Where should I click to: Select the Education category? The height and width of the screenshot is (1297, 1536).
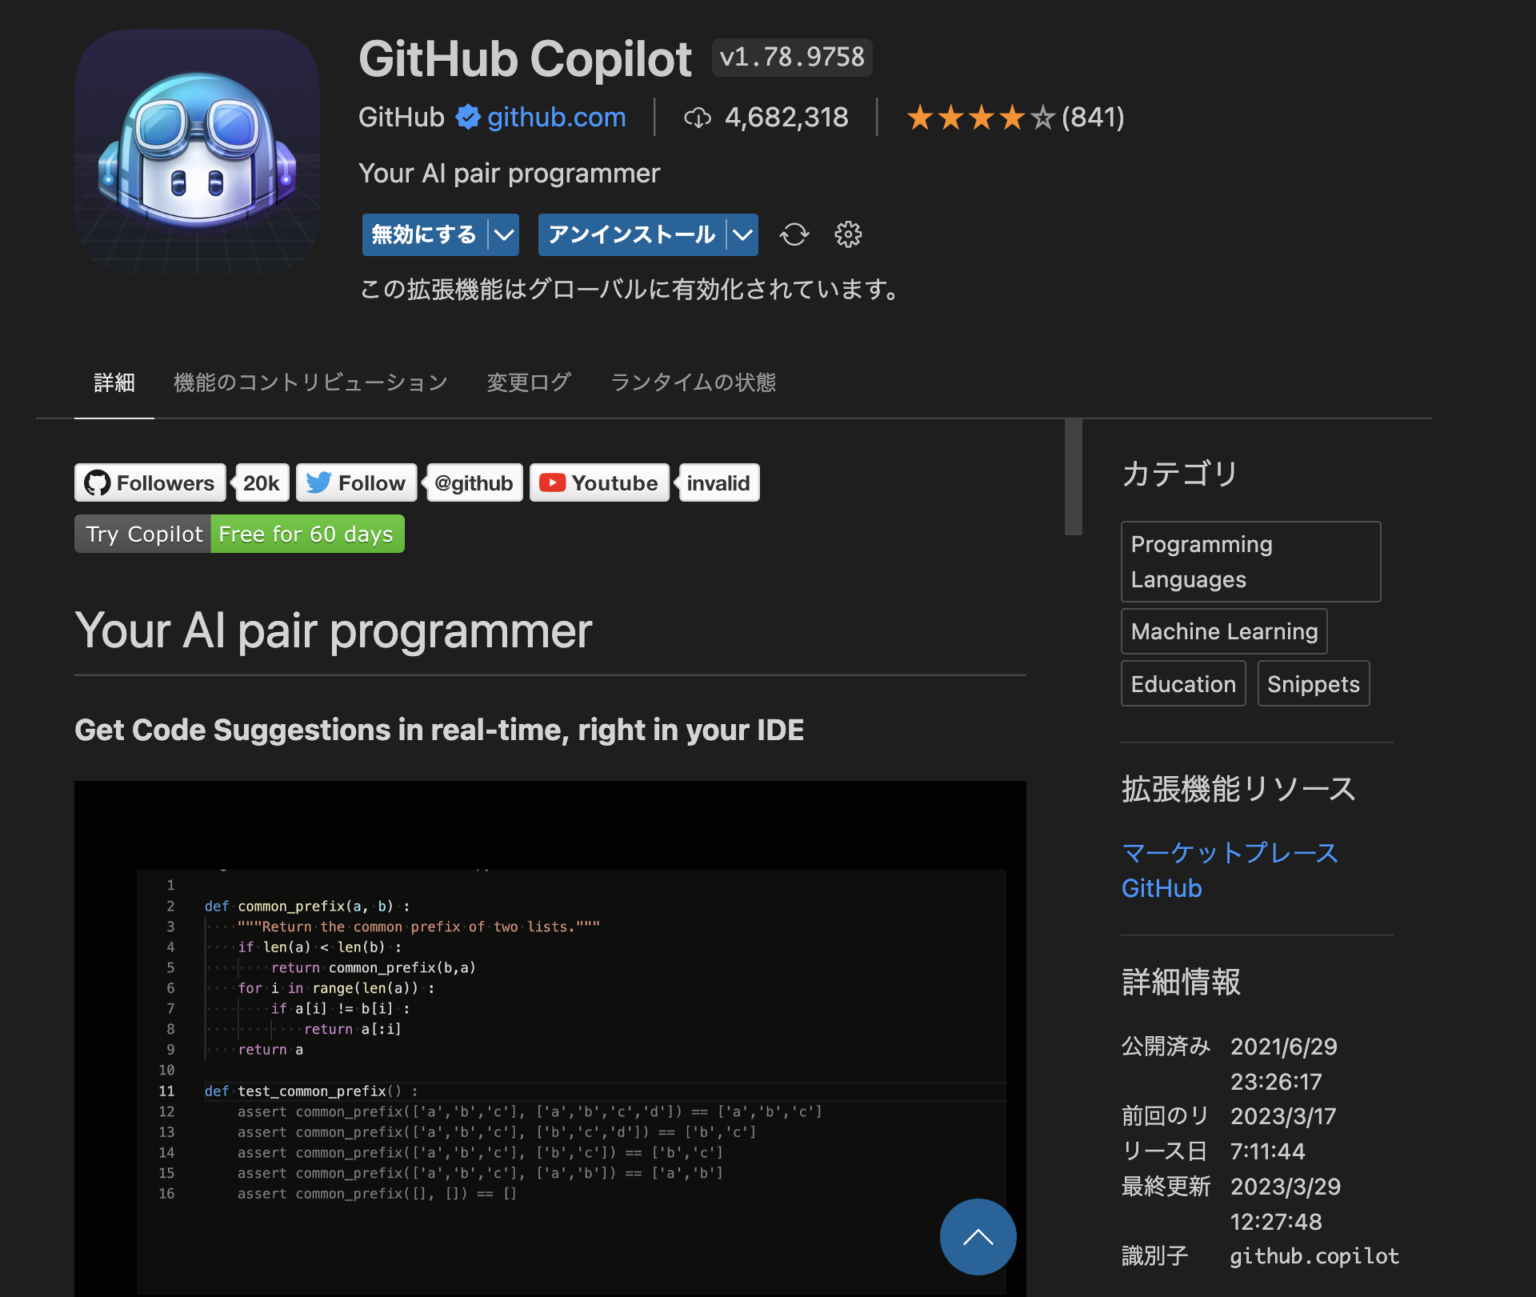pyautogui.click(x=1183, y=684)
